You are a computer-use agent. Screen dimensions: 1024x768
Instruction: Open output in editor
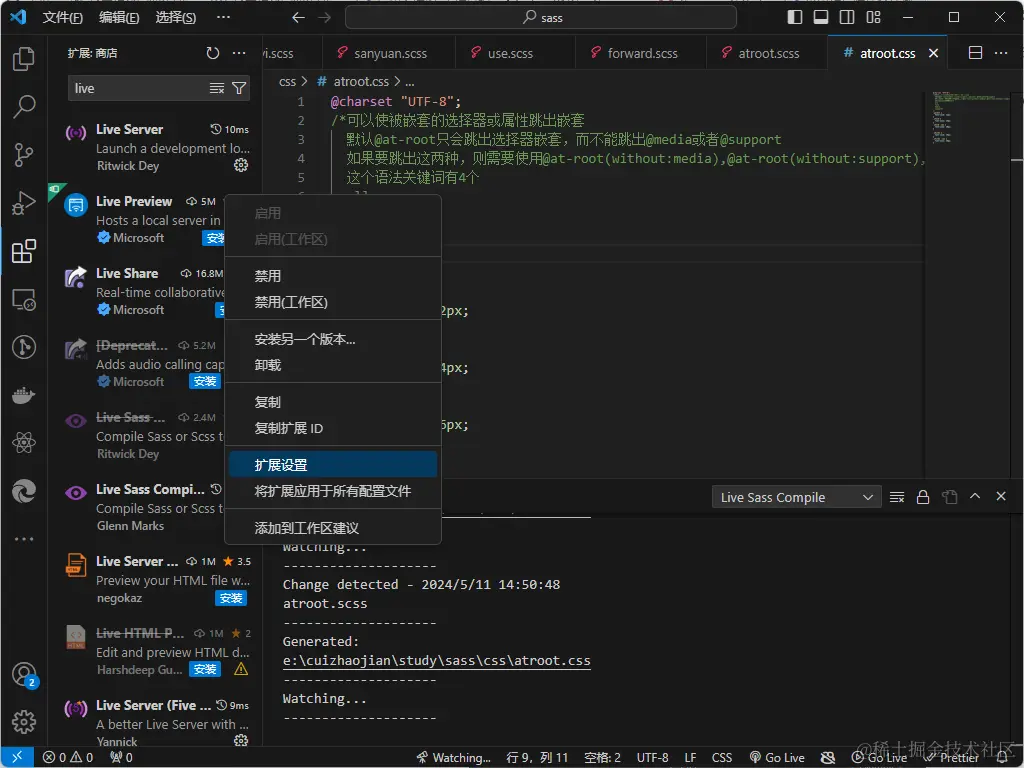[x=949, y=497]
